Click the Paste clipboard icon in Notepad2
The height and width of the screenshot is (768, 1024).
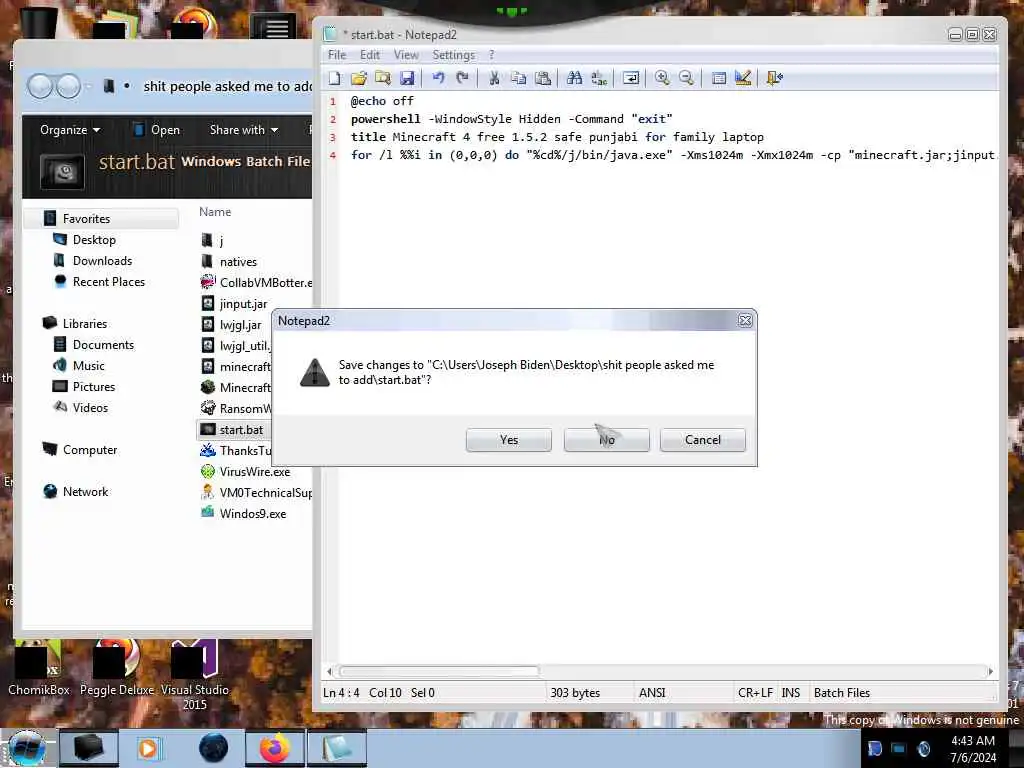(x=543, y=78)
